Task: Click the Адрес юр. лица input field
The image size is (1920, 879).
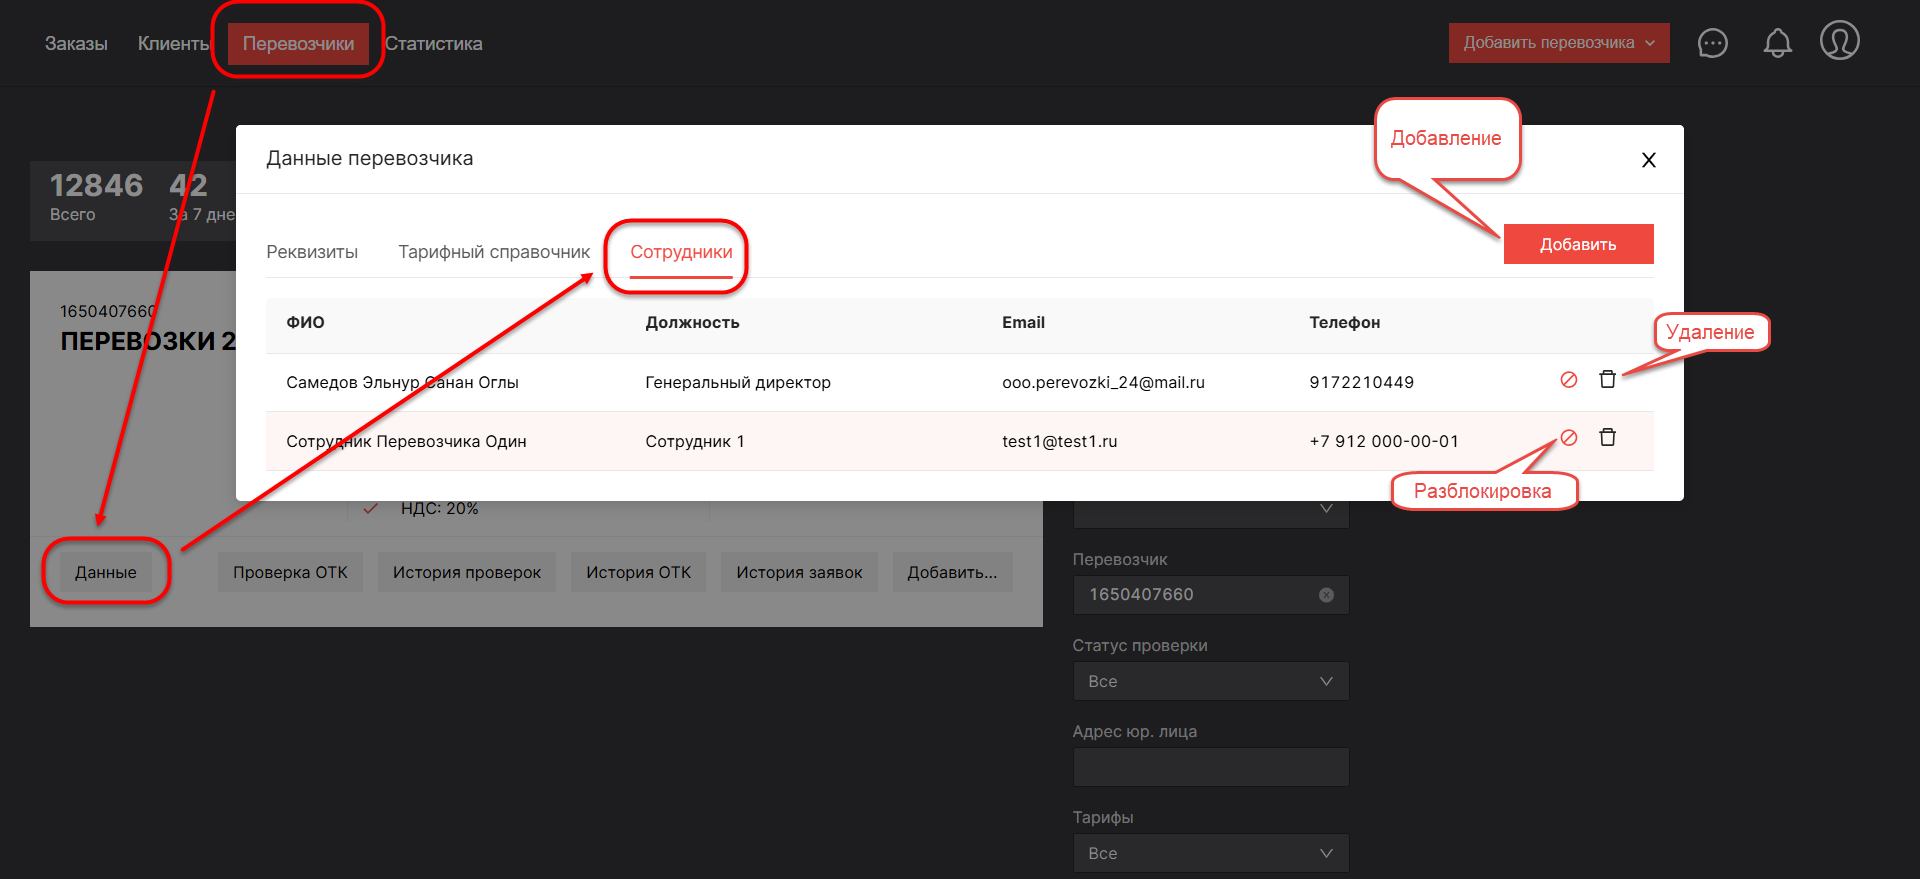Action: point(1210,767)
